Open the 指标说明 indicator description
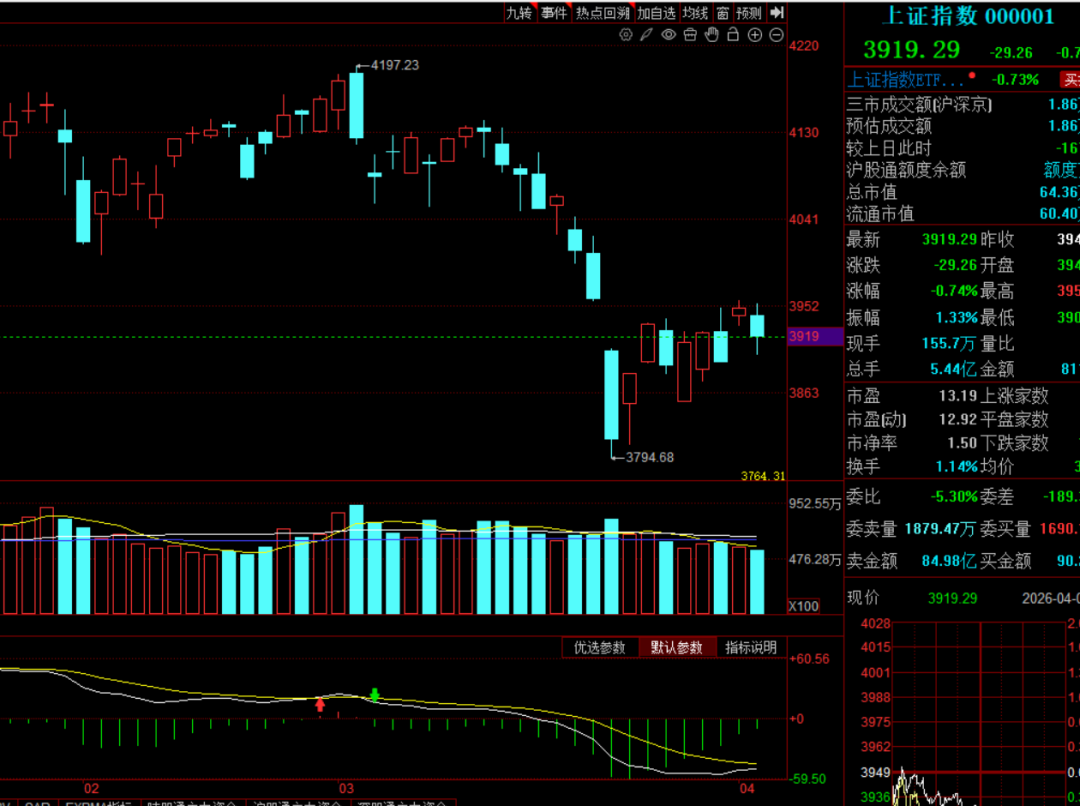This screenshot has width=1080, height=806. [751, 648]
